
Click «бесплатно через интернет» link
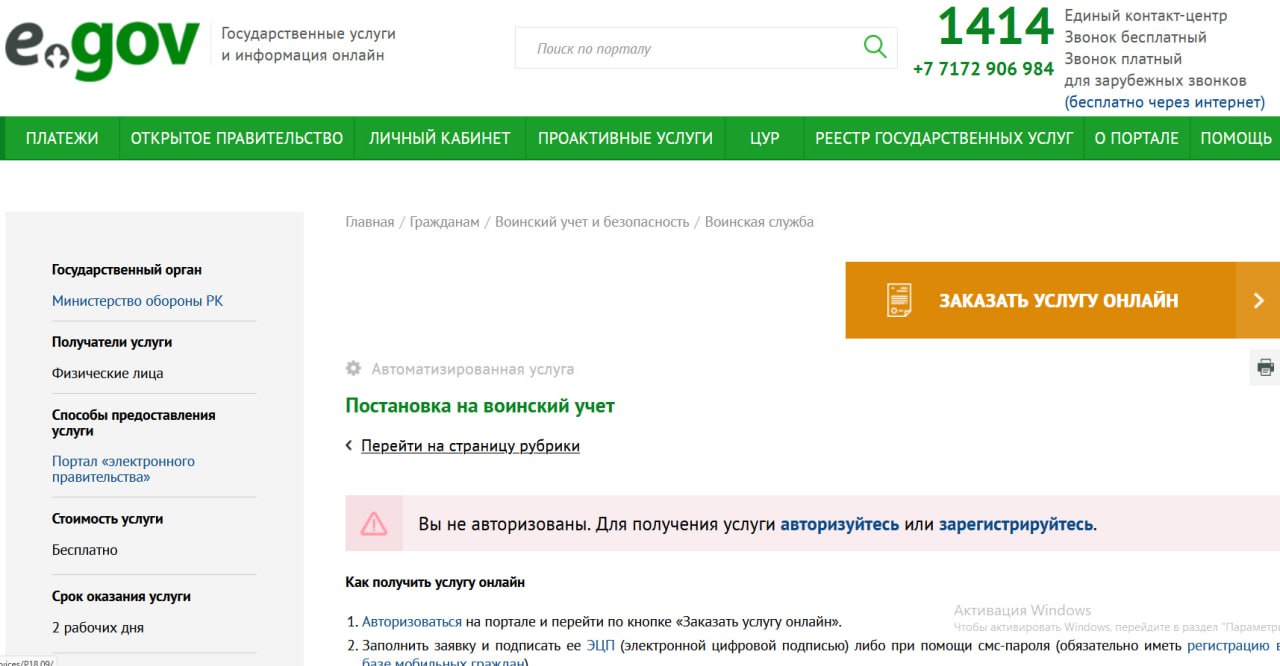1165,102
